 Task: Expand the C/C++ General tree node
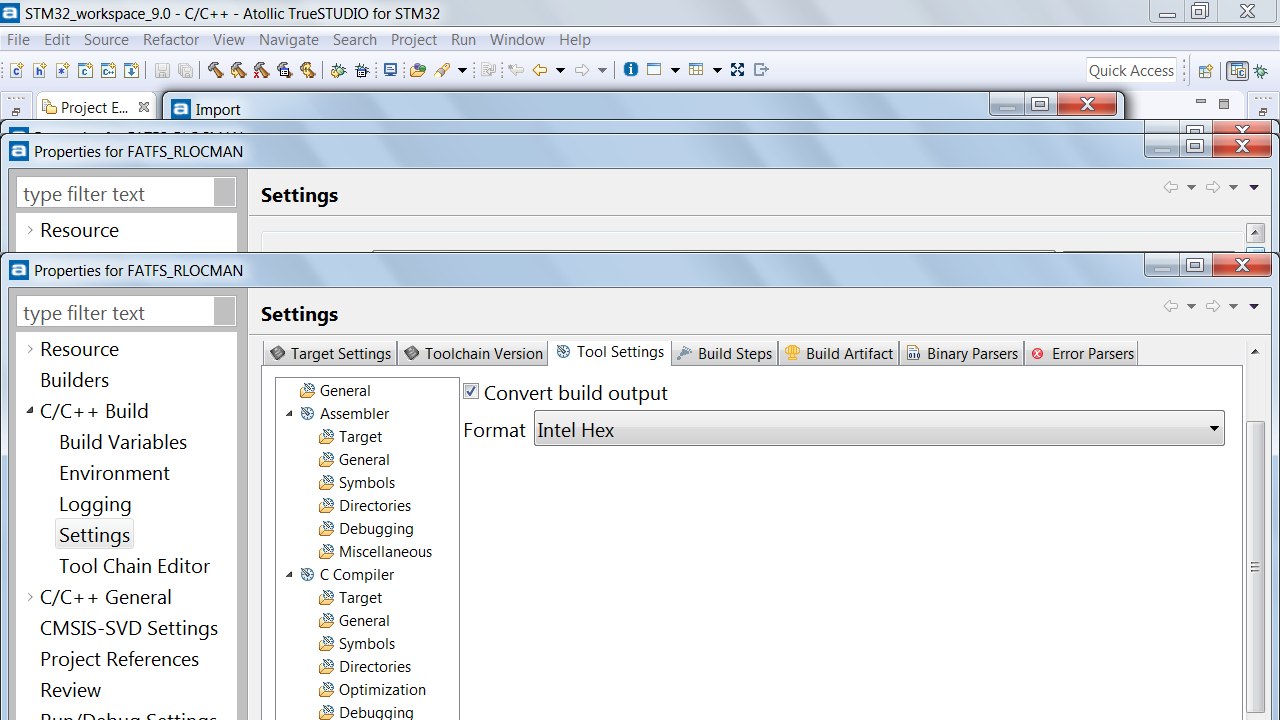pos(30,597)
